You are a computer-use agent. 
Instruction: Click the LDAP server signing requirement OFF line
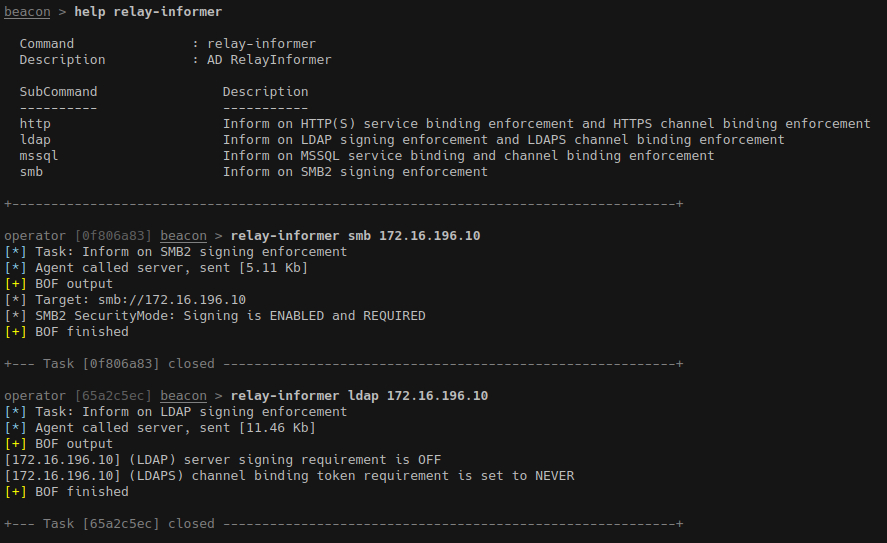point(222,460)
